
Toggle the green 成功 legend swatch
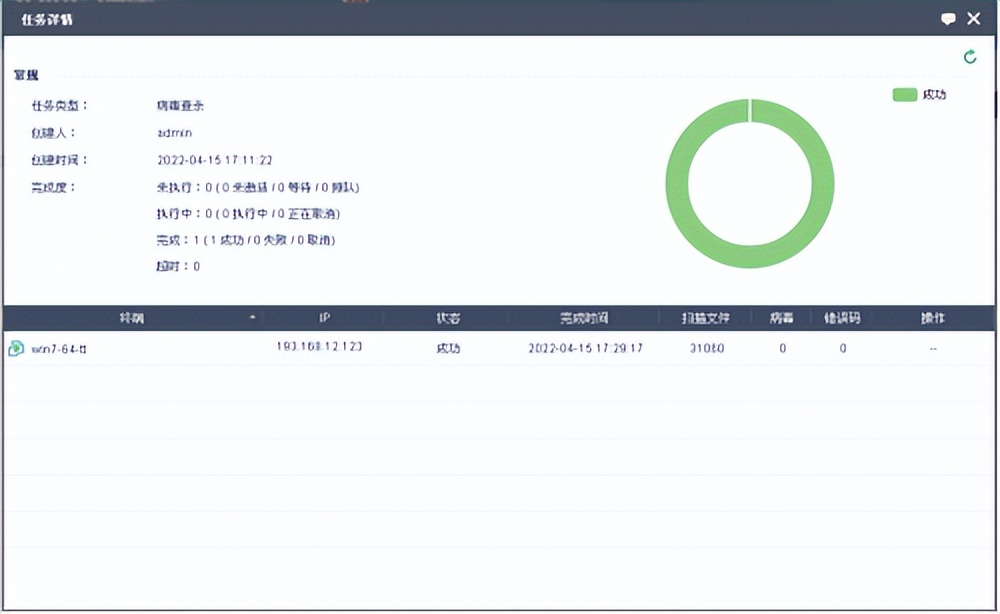click(x=904, y=94)
